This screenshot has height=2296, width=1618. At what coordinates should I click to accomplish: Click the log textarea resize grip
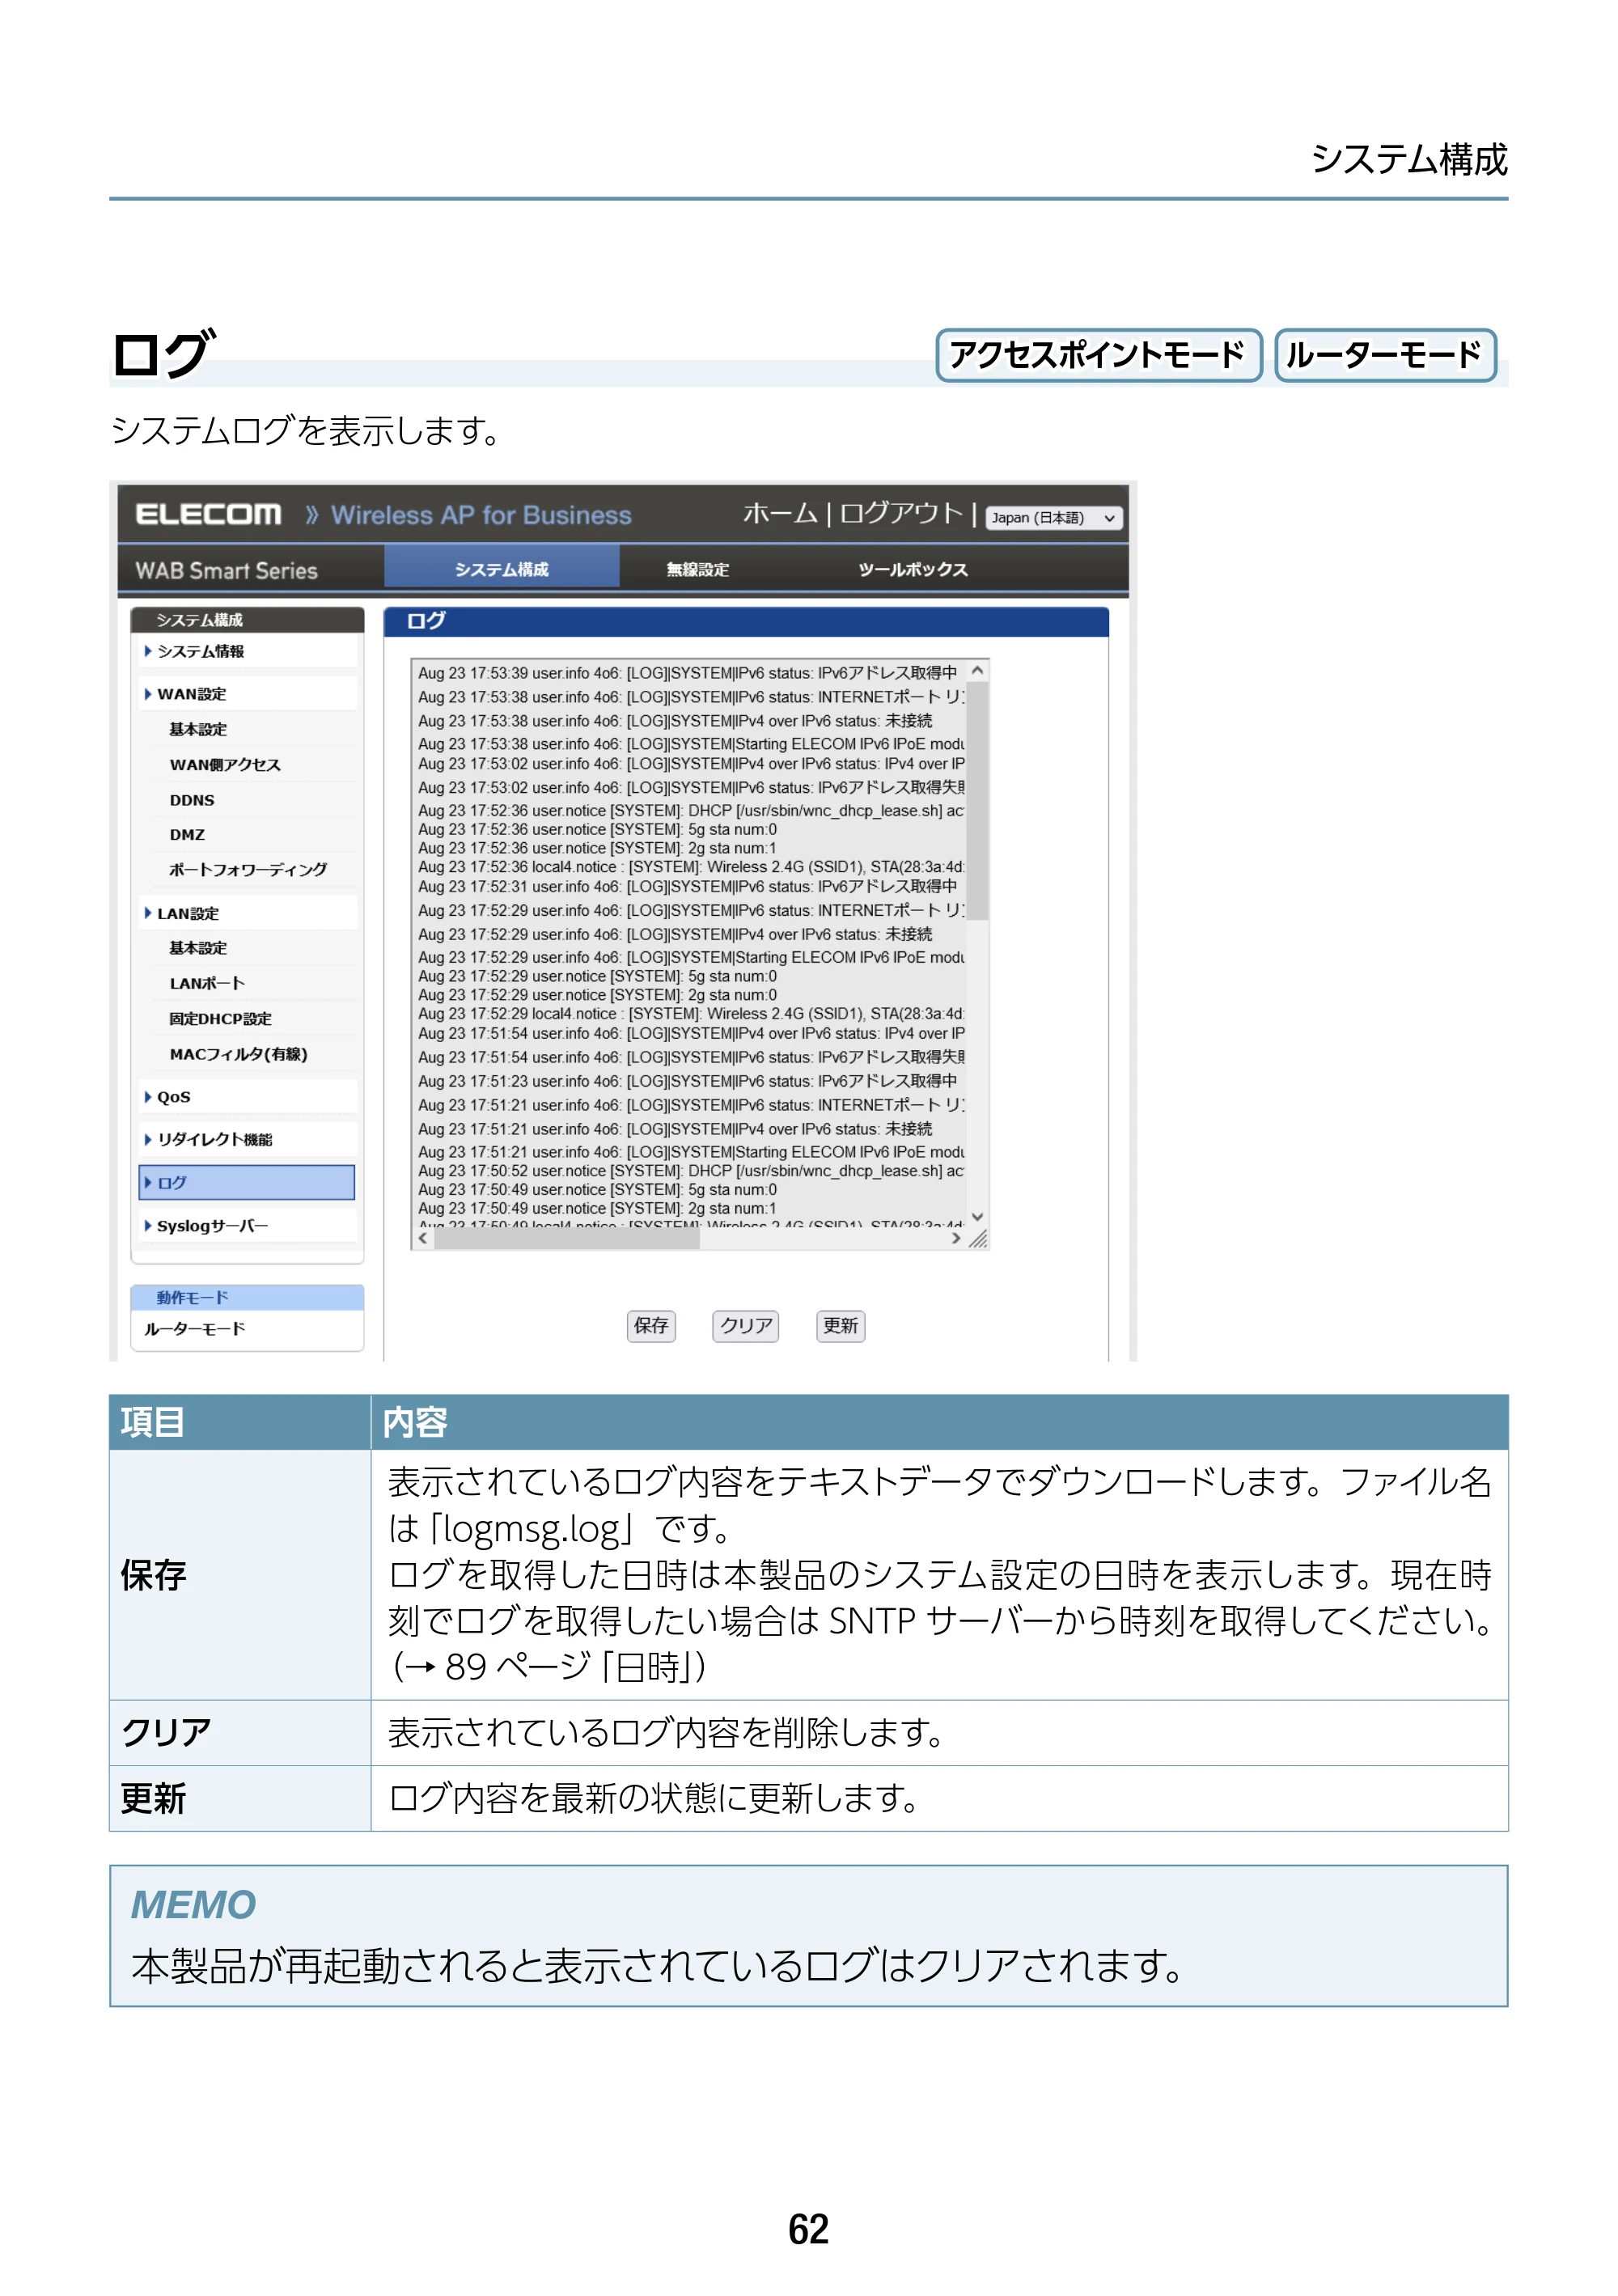tap(978, 1239)
